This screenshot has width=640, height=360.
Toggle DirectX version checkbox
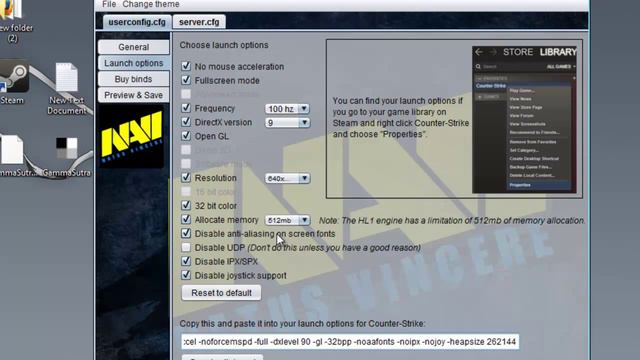[186, 122]
